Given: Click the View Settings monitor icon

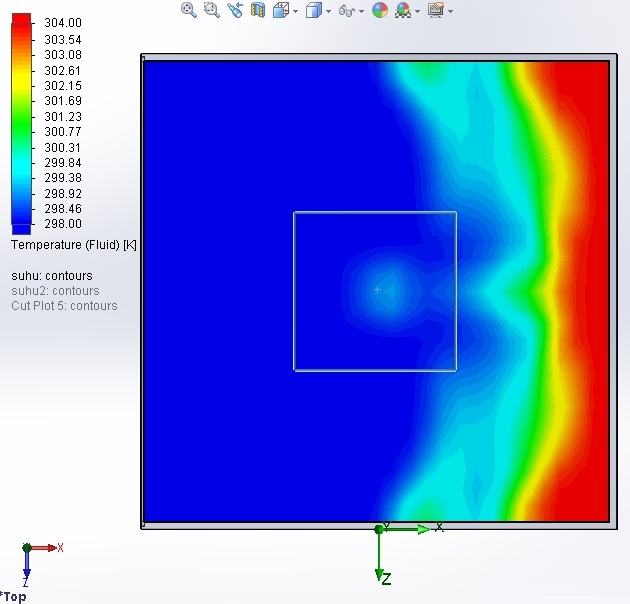Looking at the screenshot, I should click(436, 10).
